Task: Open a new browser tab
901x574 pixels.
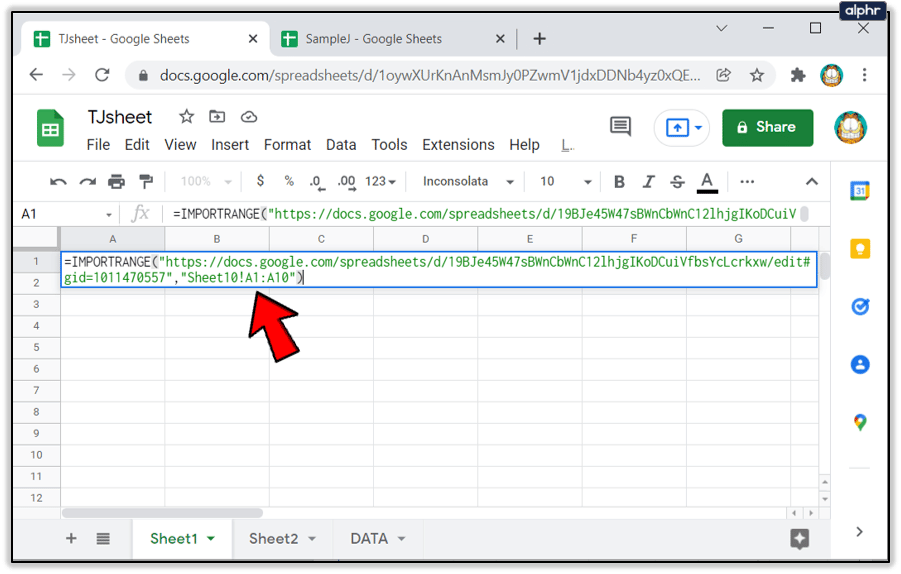Action: (539, 39)
